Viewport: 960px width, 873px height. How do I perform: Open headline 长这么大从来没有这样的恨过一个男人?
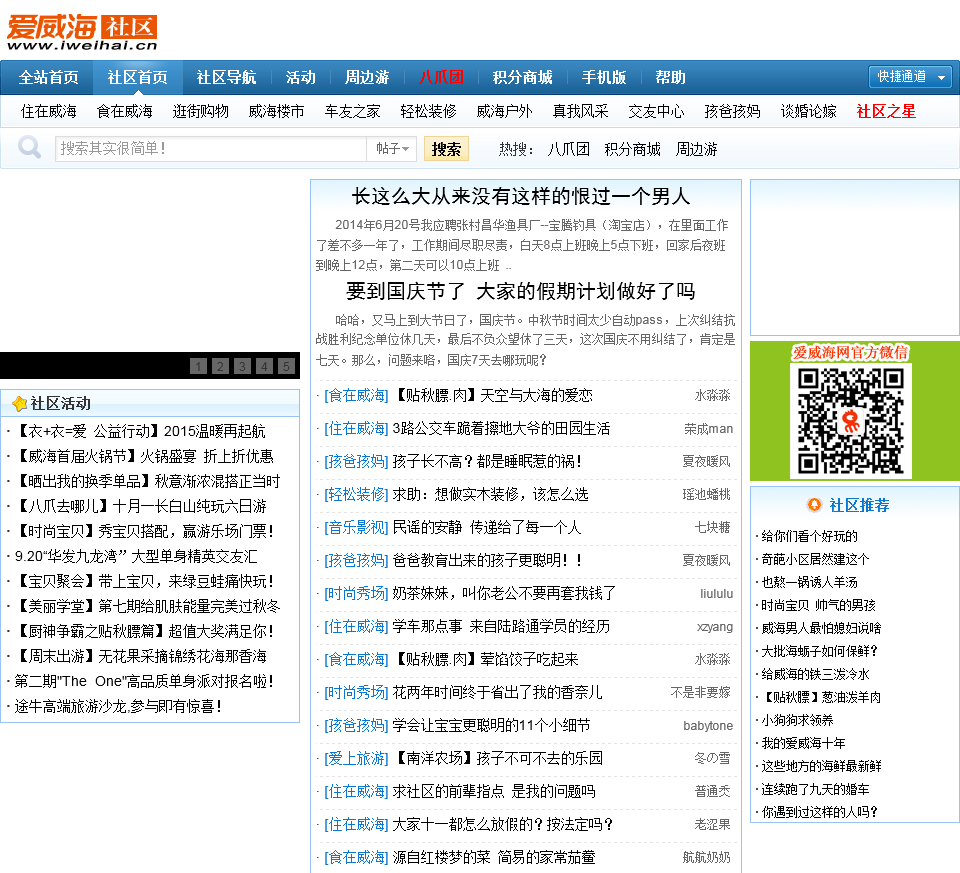520,196
